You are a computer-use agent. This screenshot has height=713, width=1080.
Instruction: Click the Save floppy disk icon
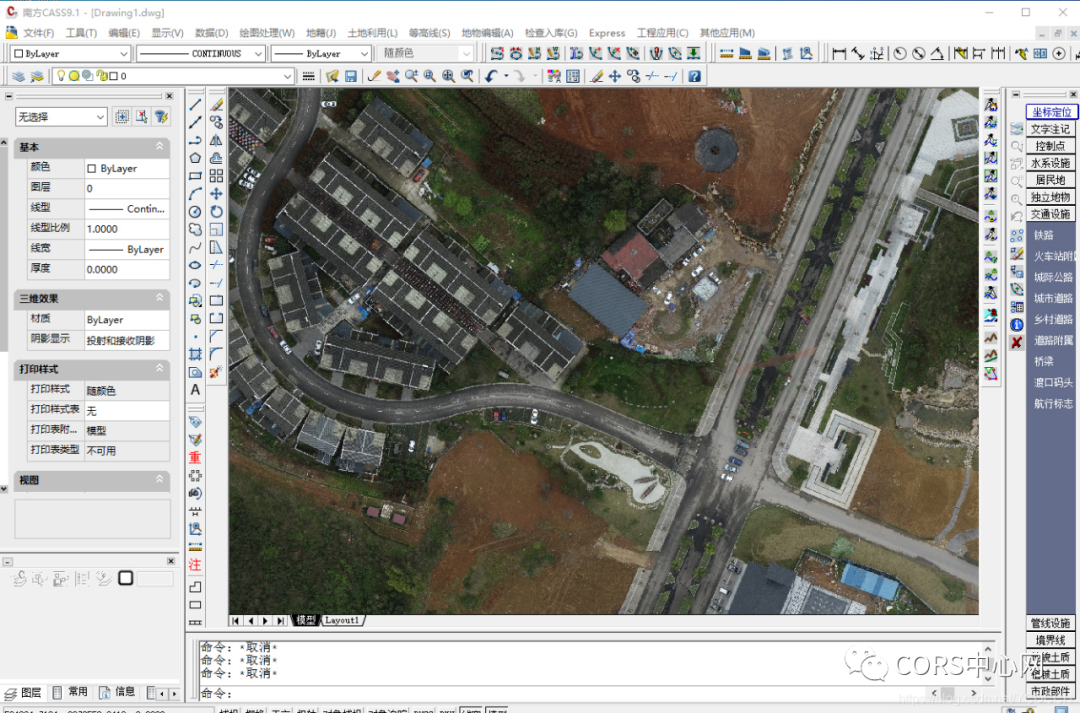click(351, 76)
